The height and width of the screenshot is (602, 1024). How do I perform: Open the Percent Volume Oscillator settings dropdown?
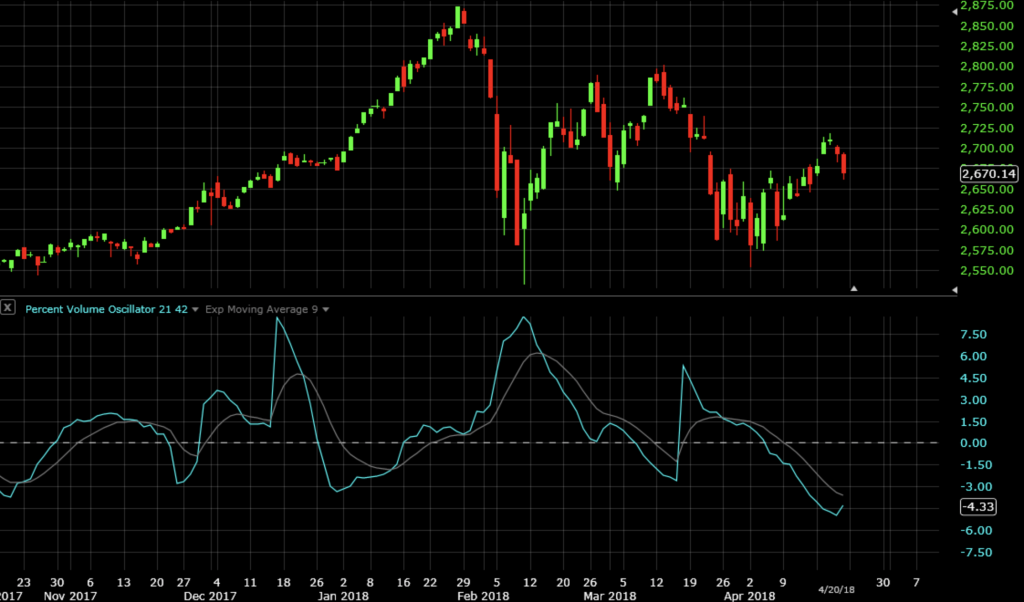click(196, 310)
